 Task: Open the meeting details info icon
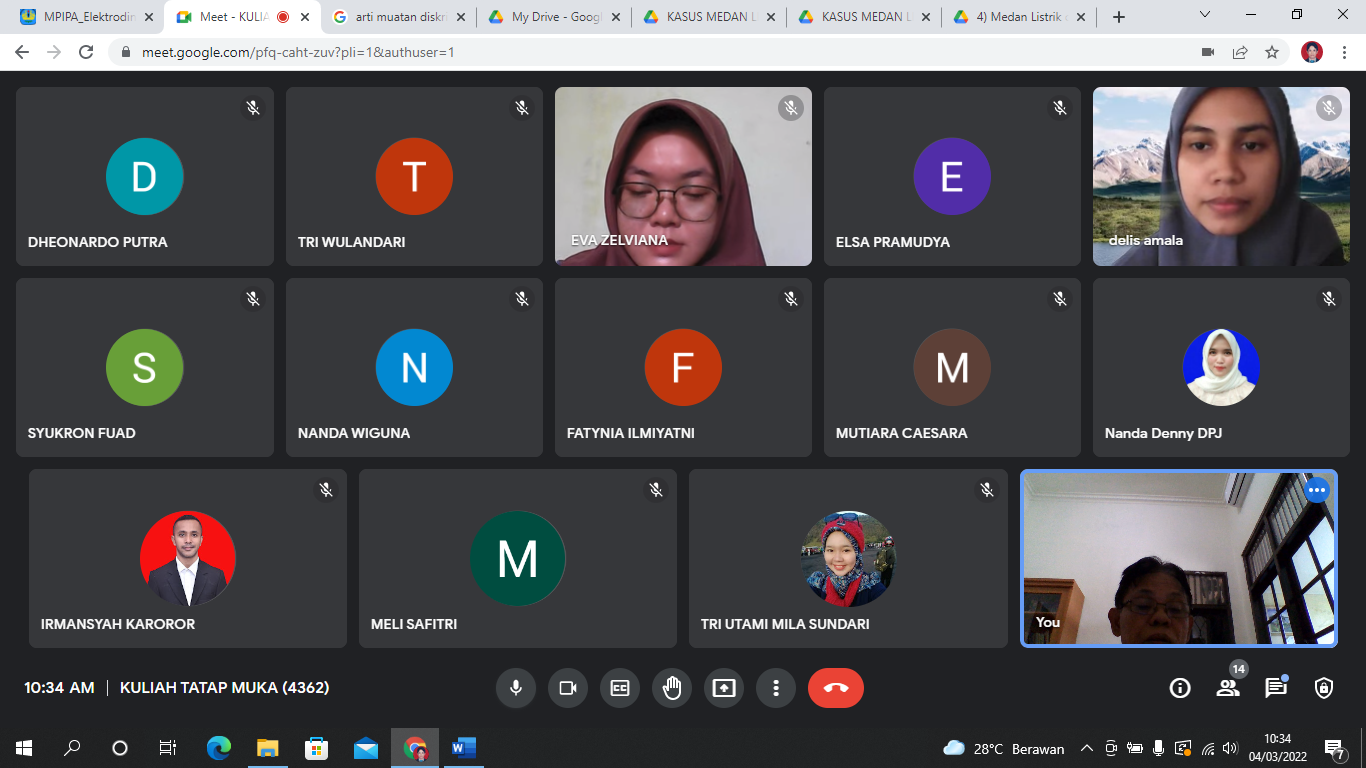pyautogui.click(x=1180, y=688)
